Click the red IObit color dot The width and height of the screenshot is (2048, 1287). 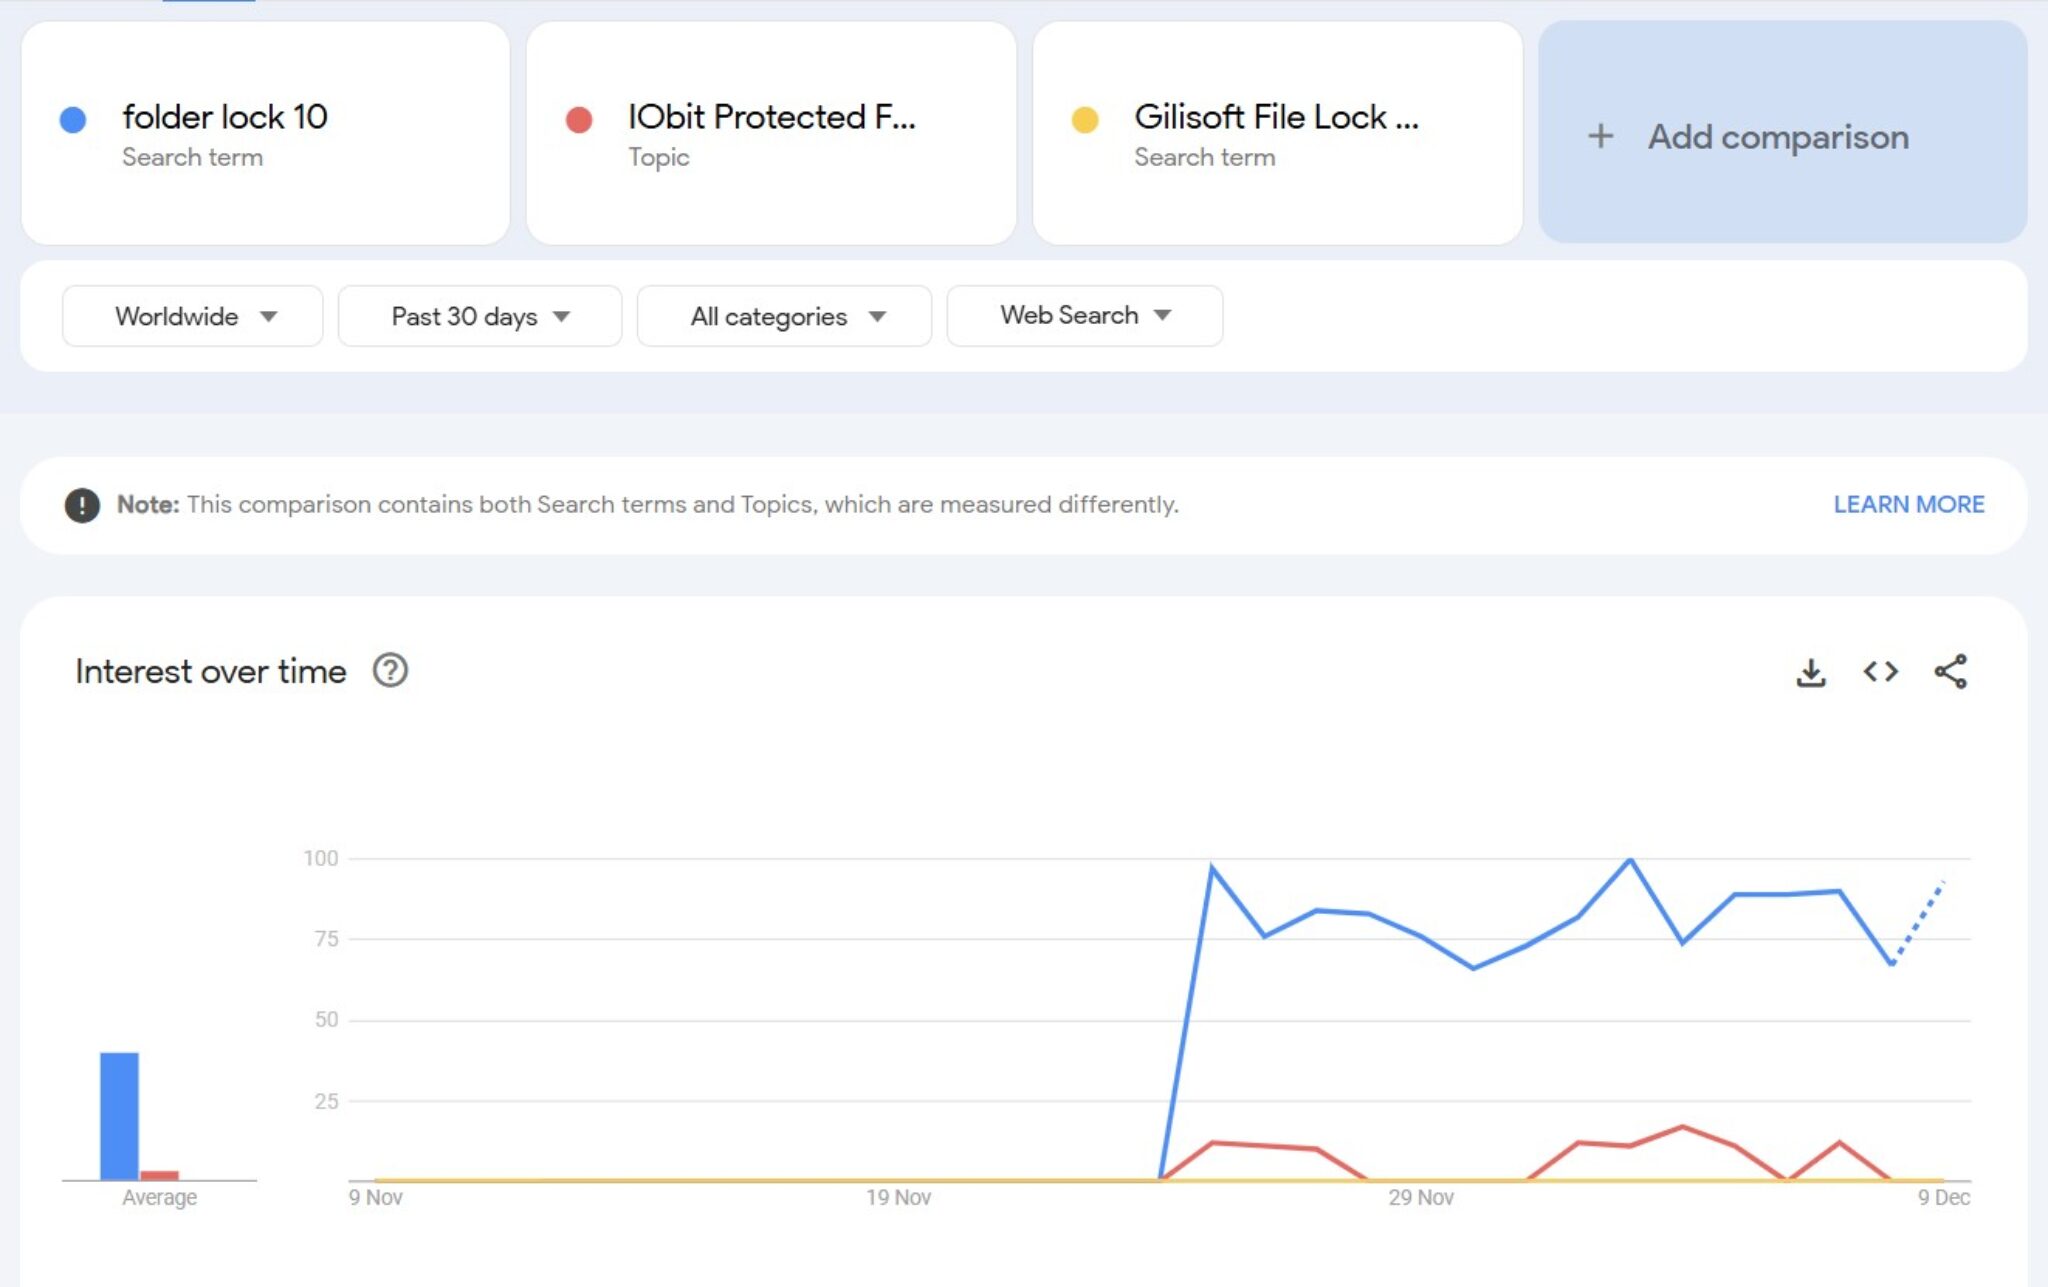tap(579, 120)
